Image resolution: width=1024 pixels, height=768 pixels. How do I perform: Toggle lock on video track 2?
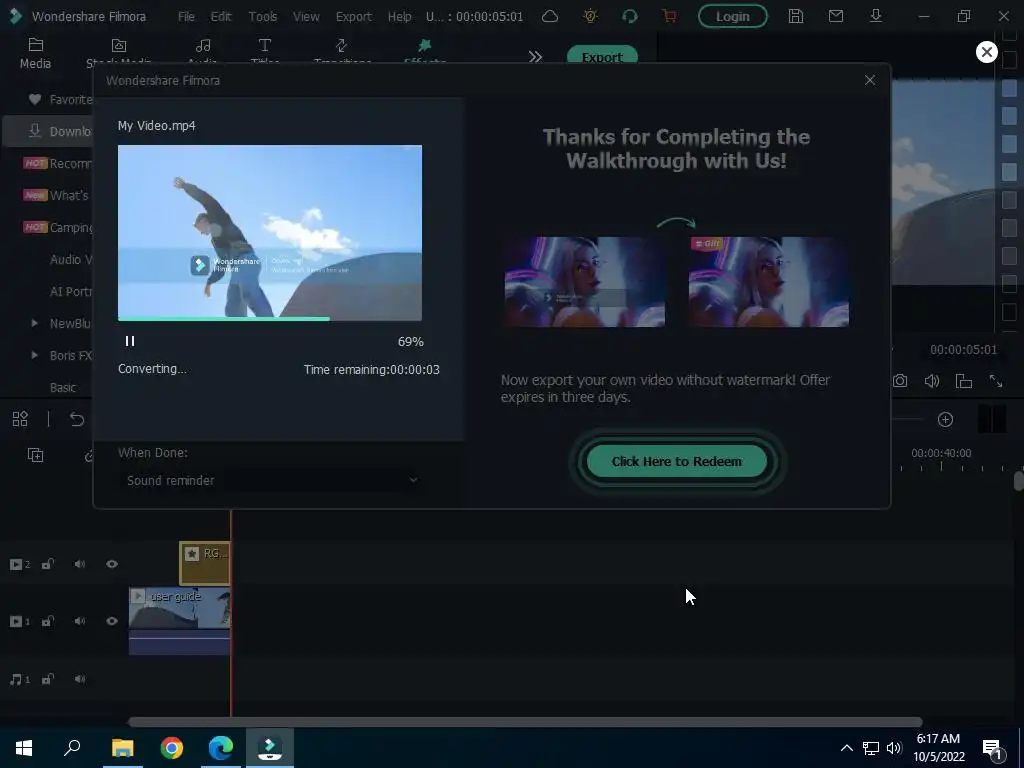tap(48, 564)
